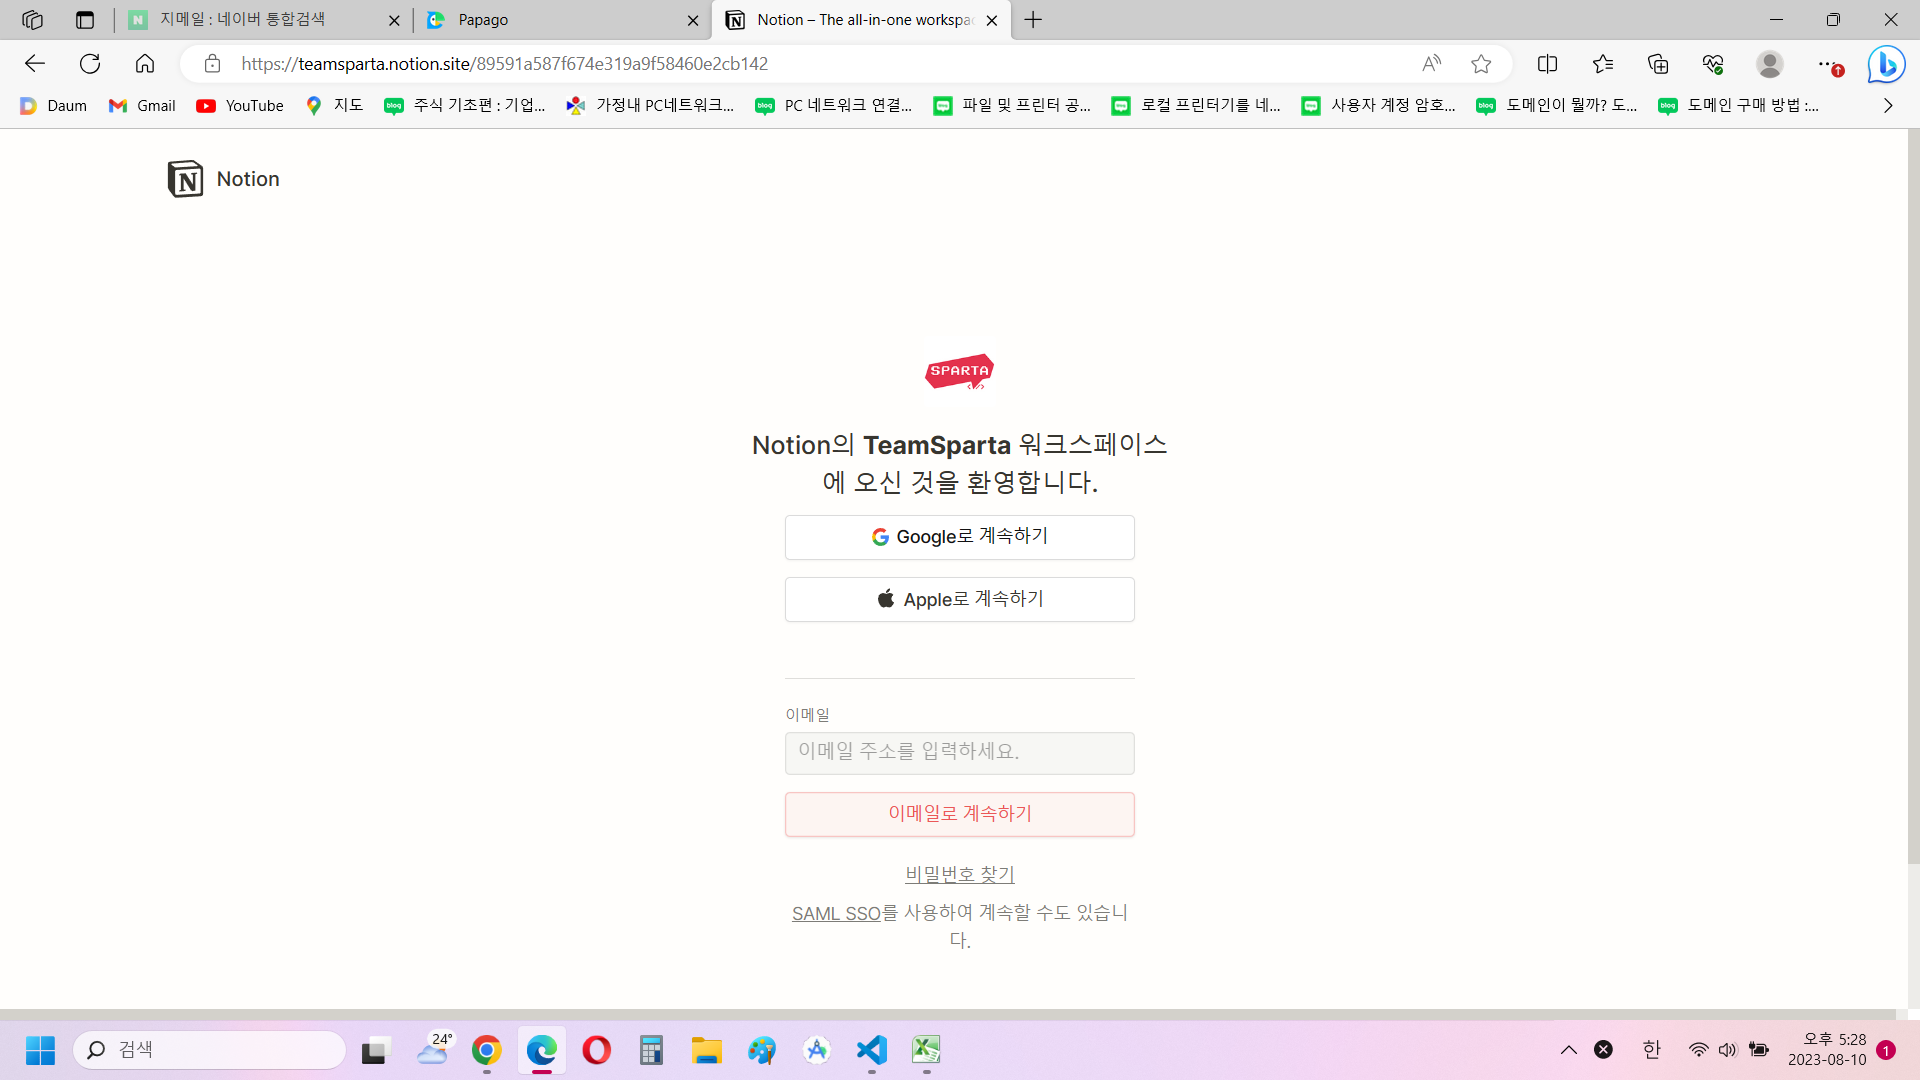The height and width of the screenshot is (1080, 1920).
Task: View site information via the lock icon
Action: coord(212,64)
